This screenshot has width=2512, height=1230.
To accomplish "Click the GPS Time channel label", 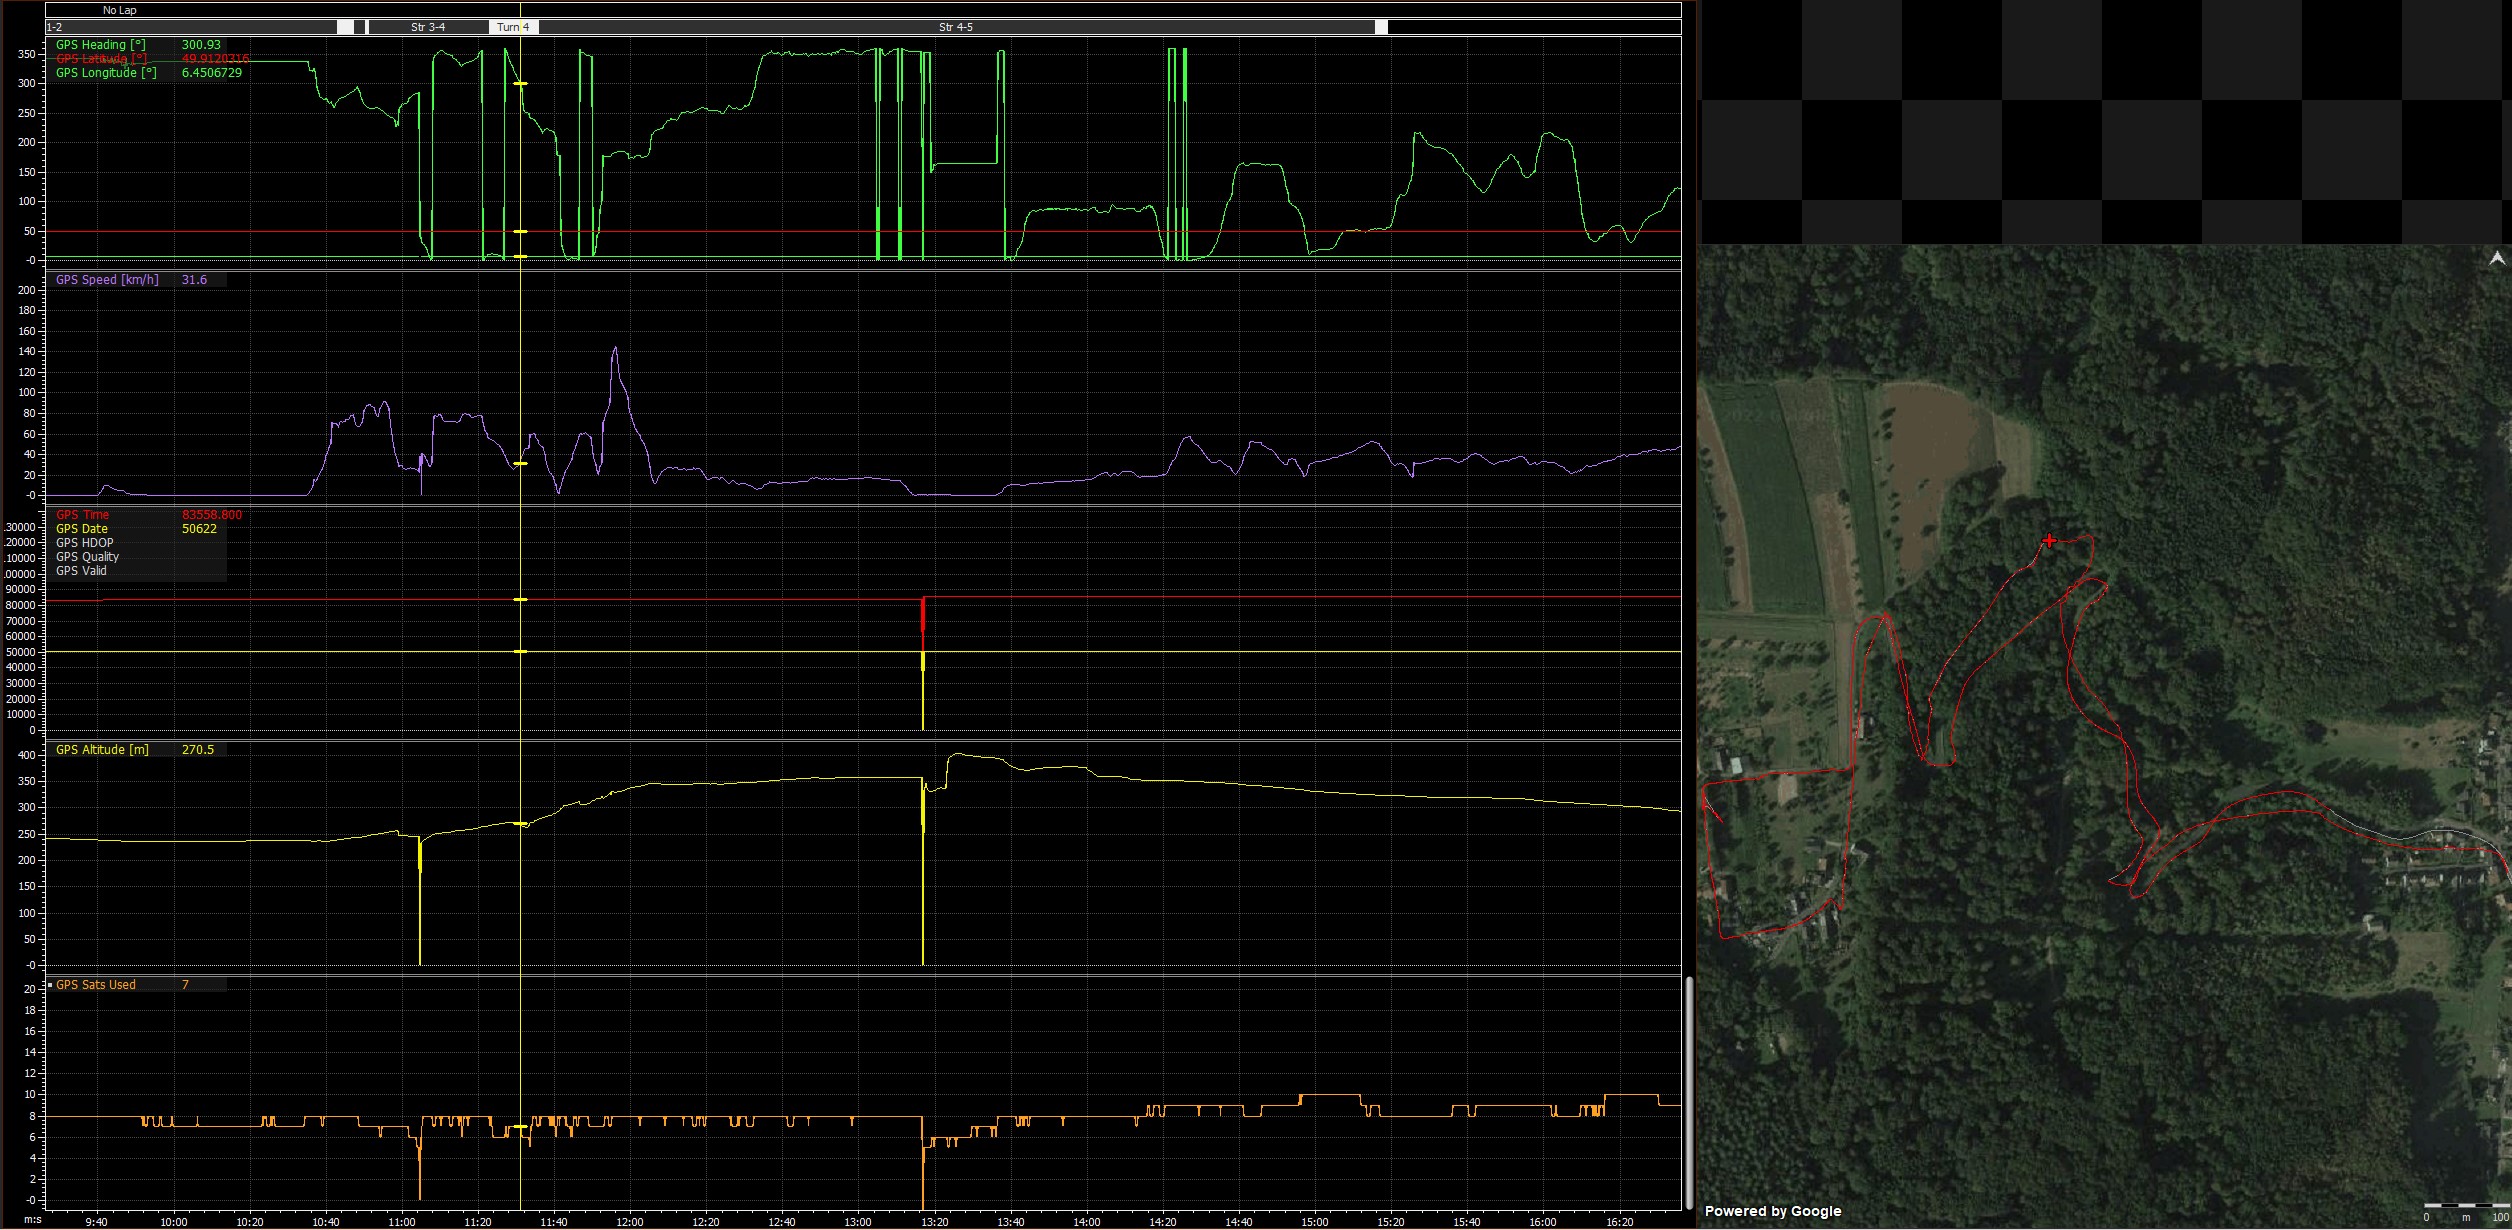I will (83, 514).
